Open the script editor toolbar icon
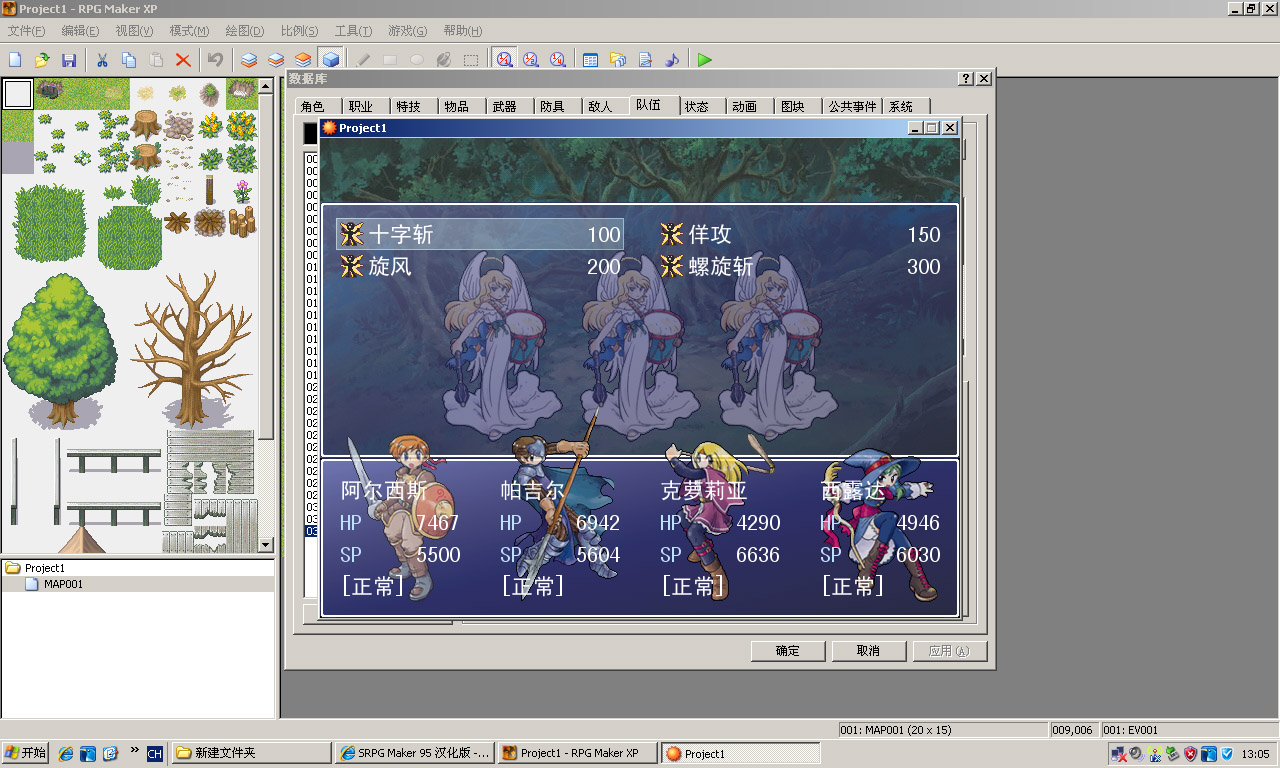 645,60
